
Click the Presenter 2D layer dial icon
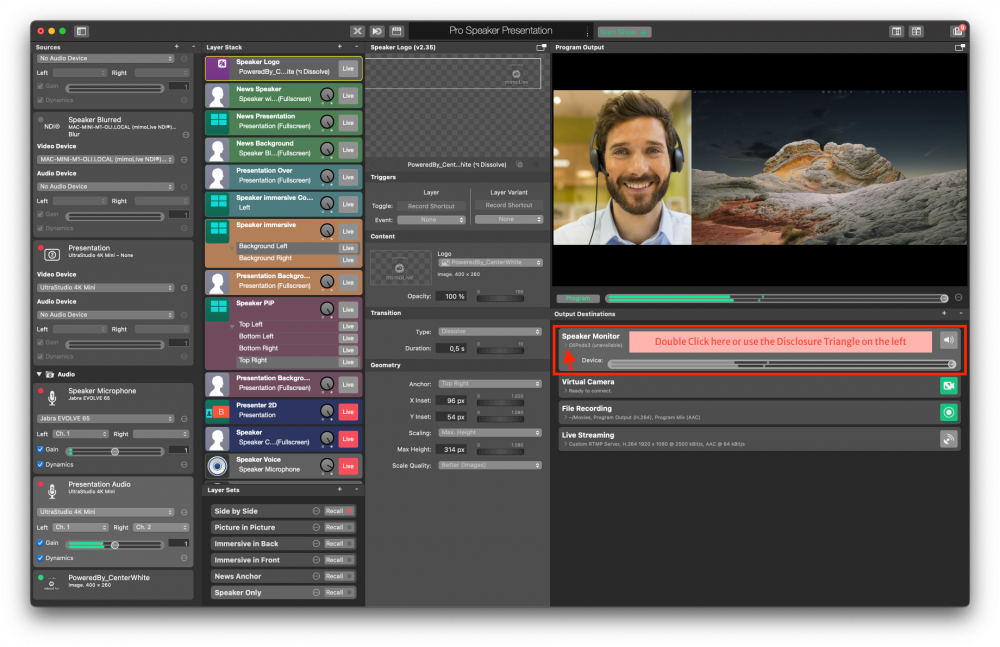tap(327, 412)
